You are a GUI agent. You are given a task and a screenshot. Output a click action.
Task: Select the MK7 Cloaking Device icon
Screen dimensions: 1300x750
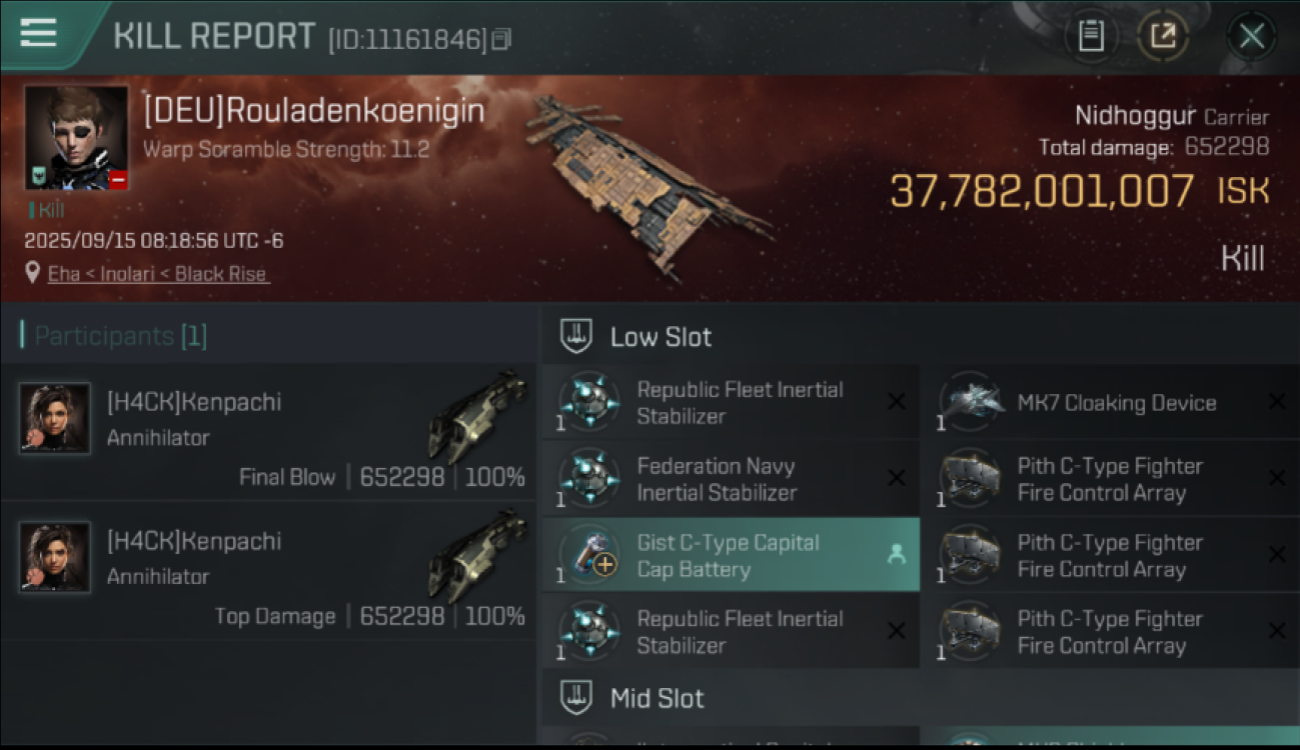(x=971, y=403)
